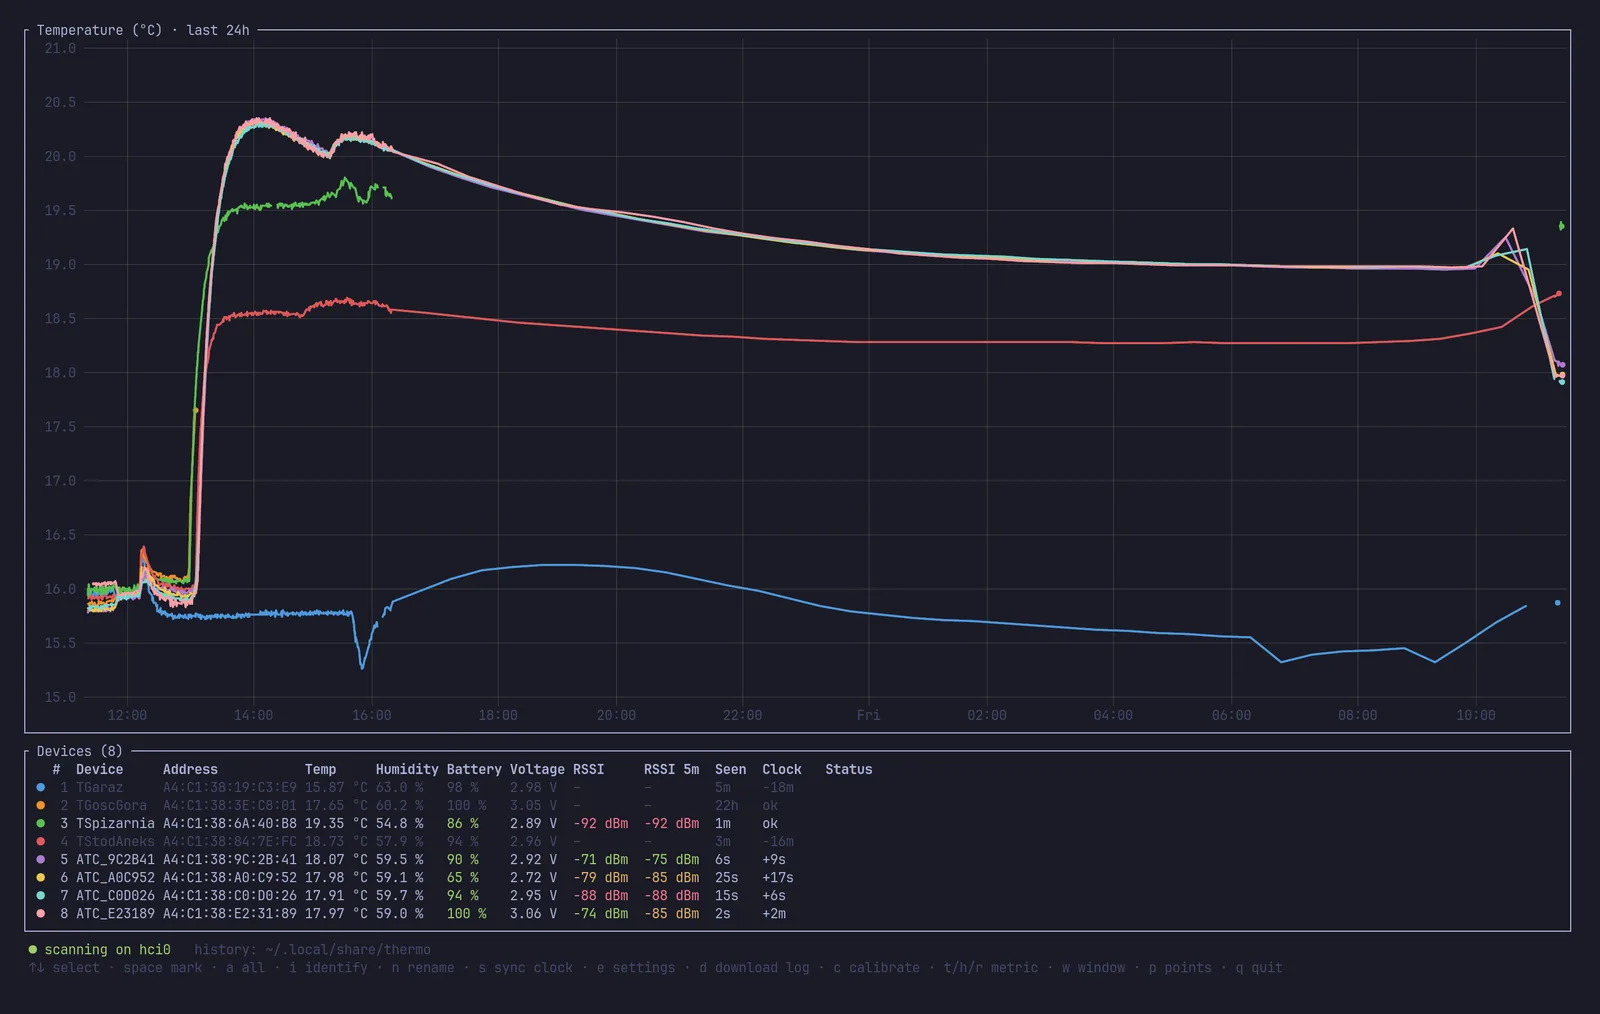
Task: Select the TGoscGora device name
Action: [111, 805]
